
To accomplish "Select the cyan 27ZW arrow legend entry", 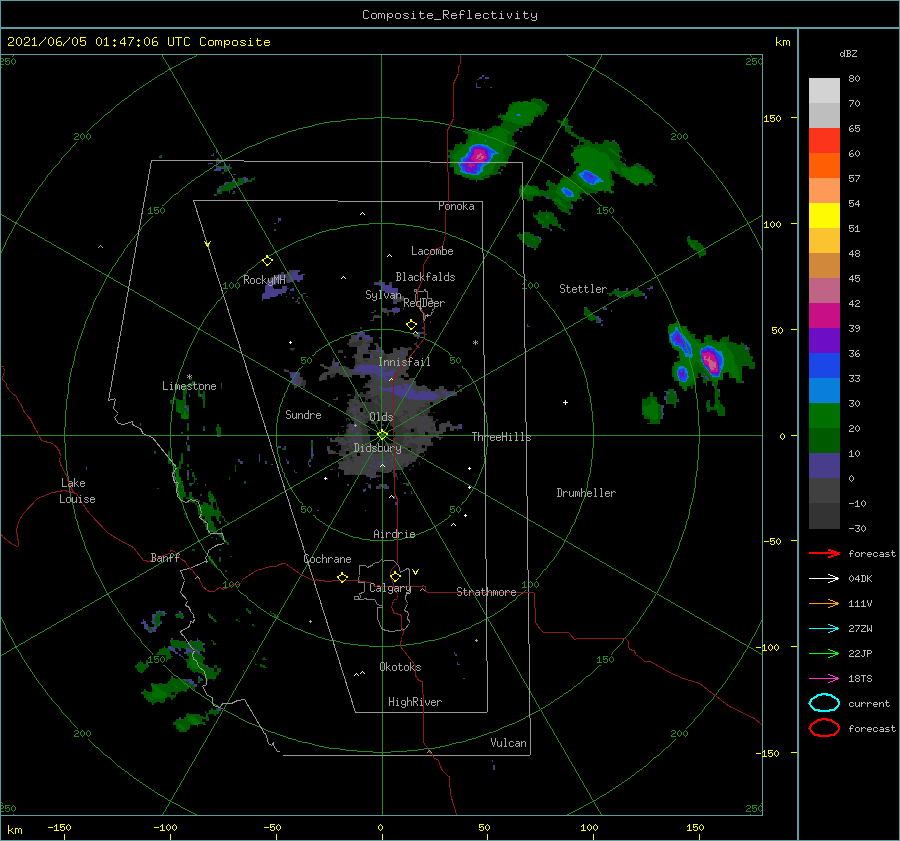I will pyautogui.click(x=824, y=628).
